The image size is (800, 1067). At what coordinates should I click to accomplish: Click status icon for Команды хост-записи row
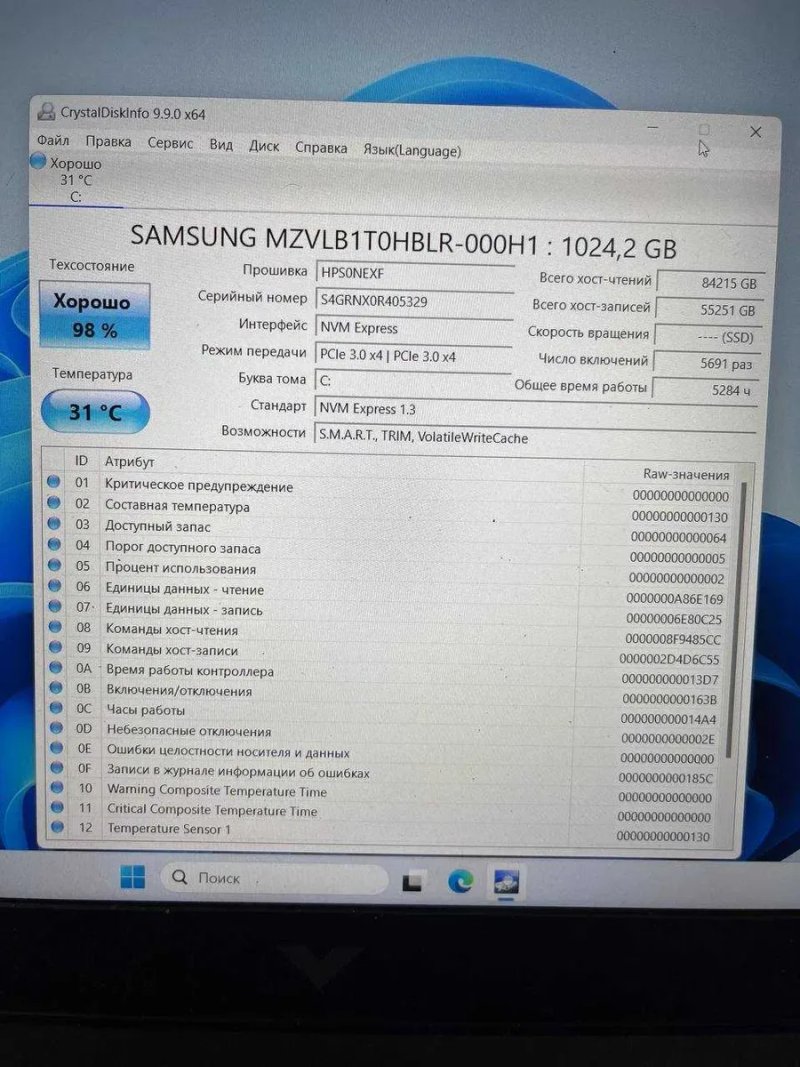point(56,646)
